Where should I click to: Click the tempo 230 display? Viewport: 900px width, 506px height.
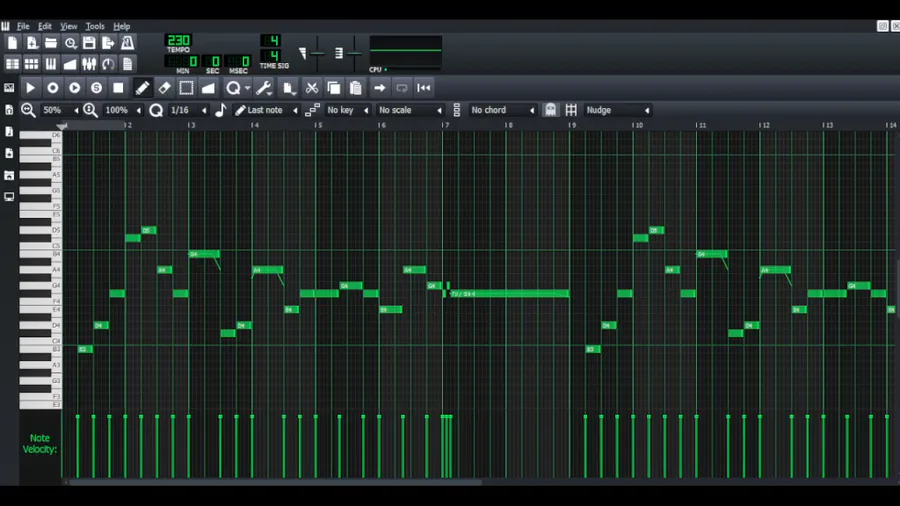(179, 41)
